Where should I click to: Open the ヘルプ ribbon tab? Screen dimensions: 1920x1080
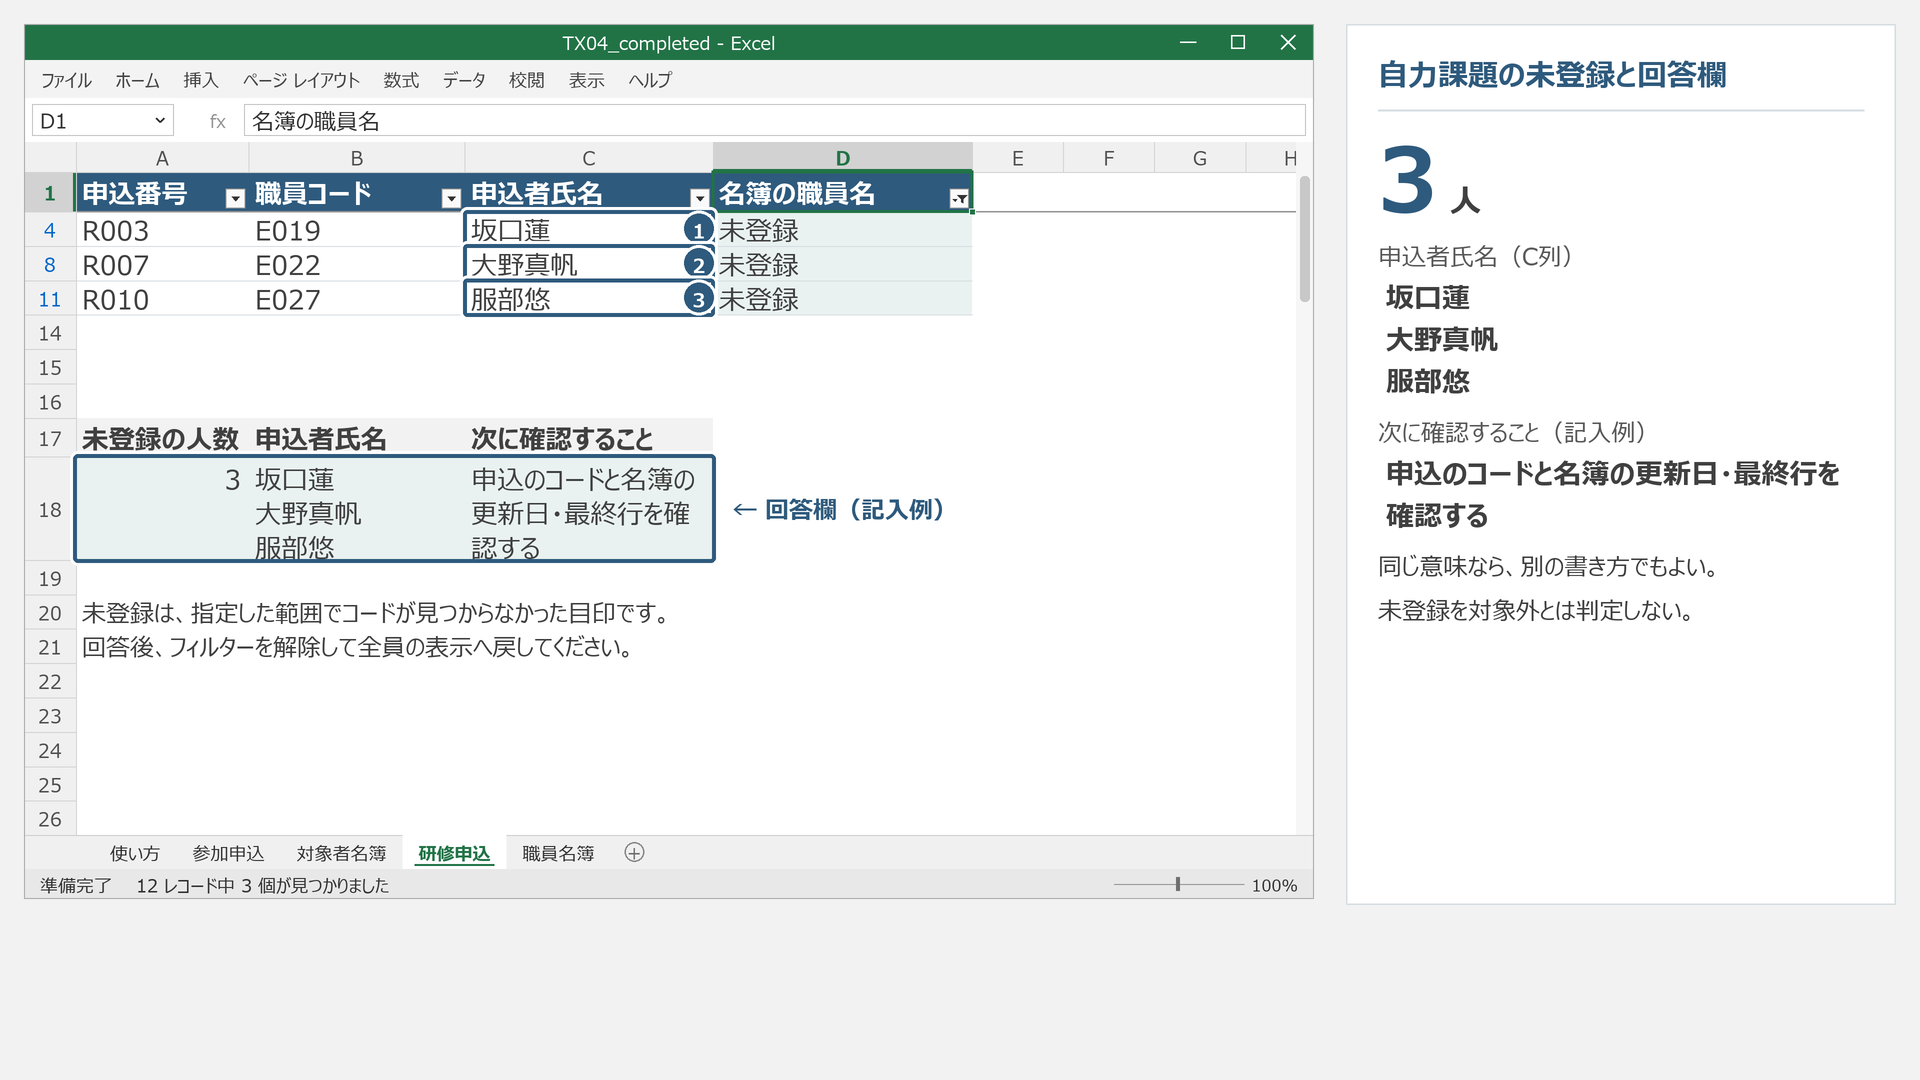click(650, 80)
